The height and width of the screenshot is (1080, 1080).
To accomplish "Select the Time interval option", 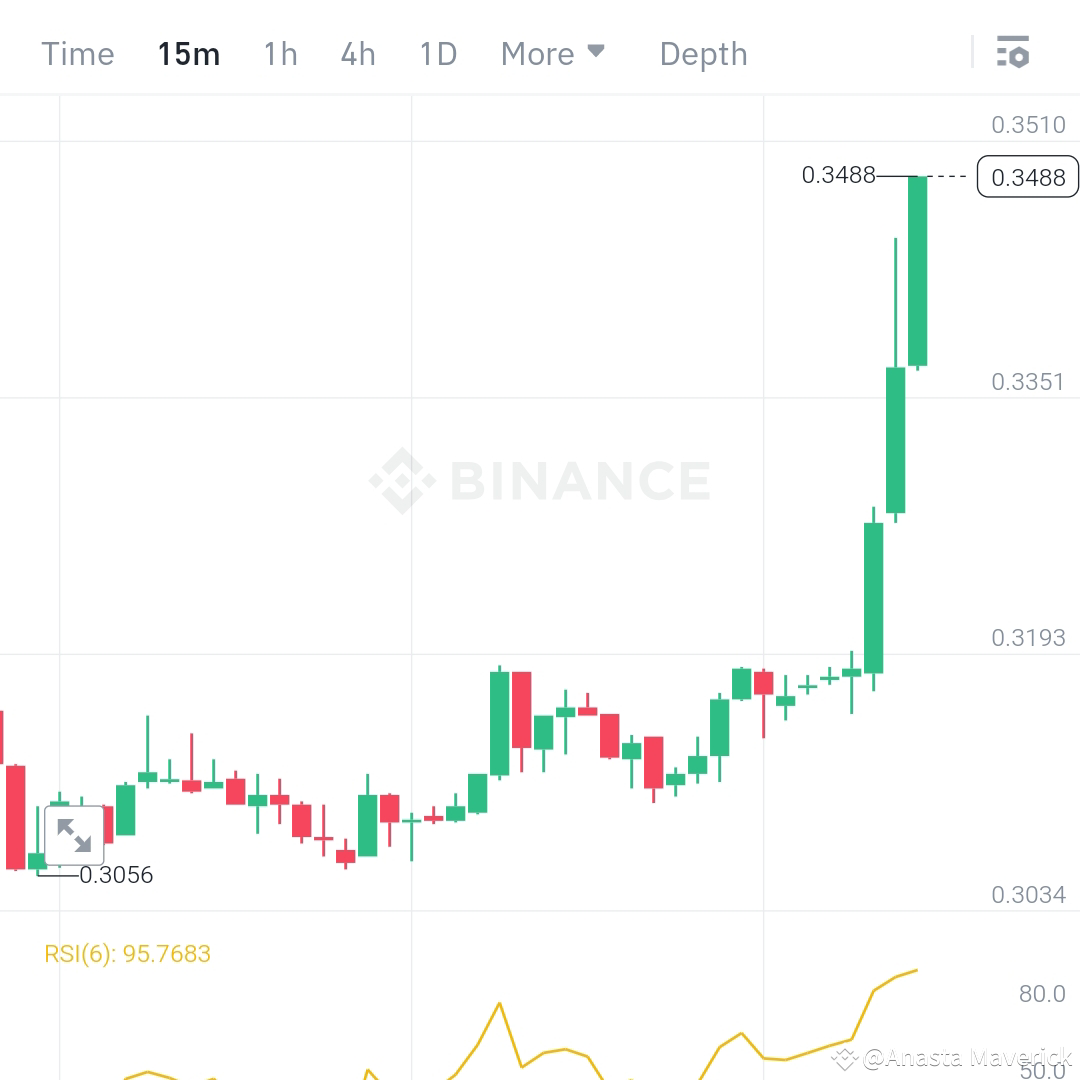I will [x=77, y=54].
